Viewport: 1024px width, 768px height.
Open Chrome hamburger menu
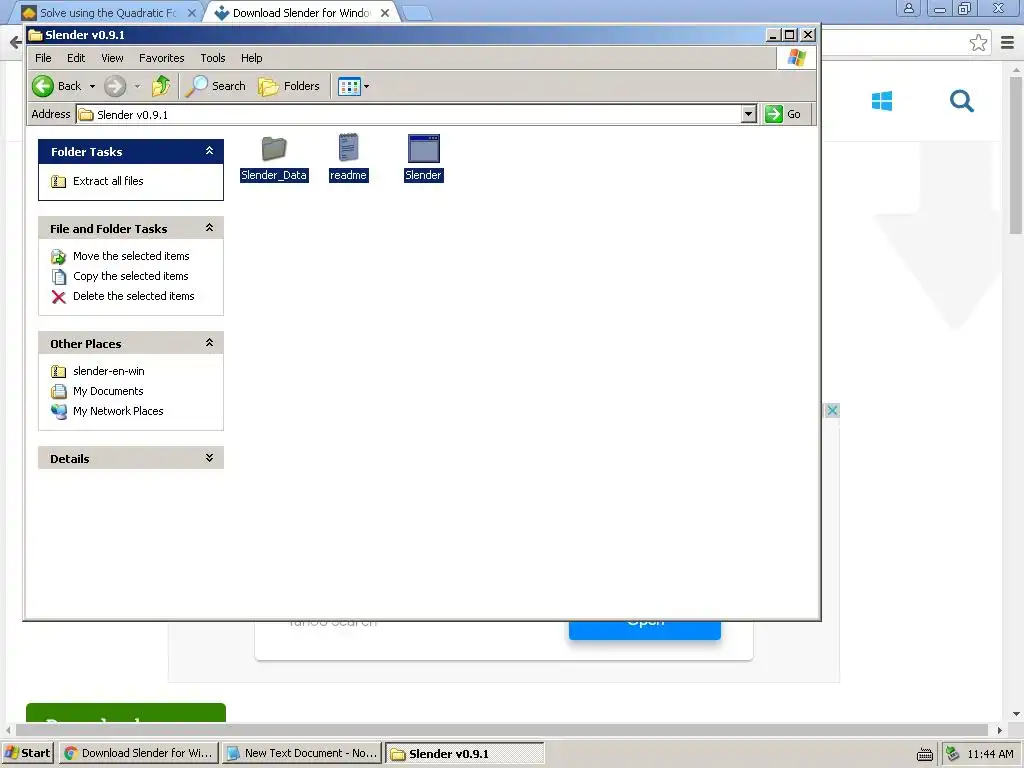coord(1008,43)
